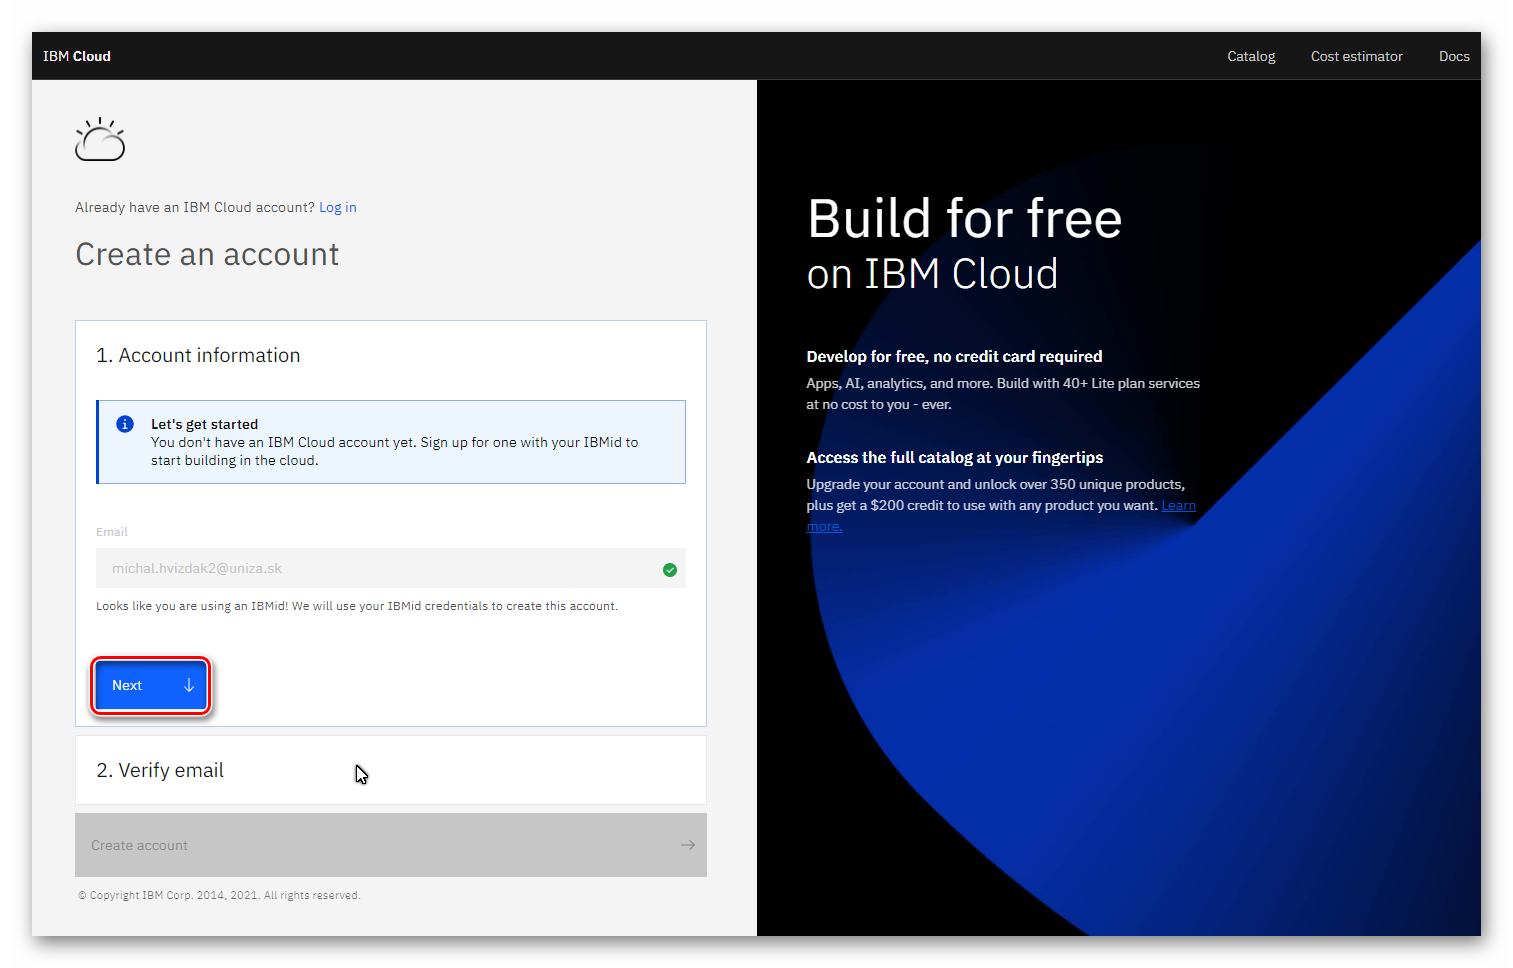The height and width of the screenshot is (968, 1513).
Task: Click the cloud with sun logo icon
Action: click(100, 140)
